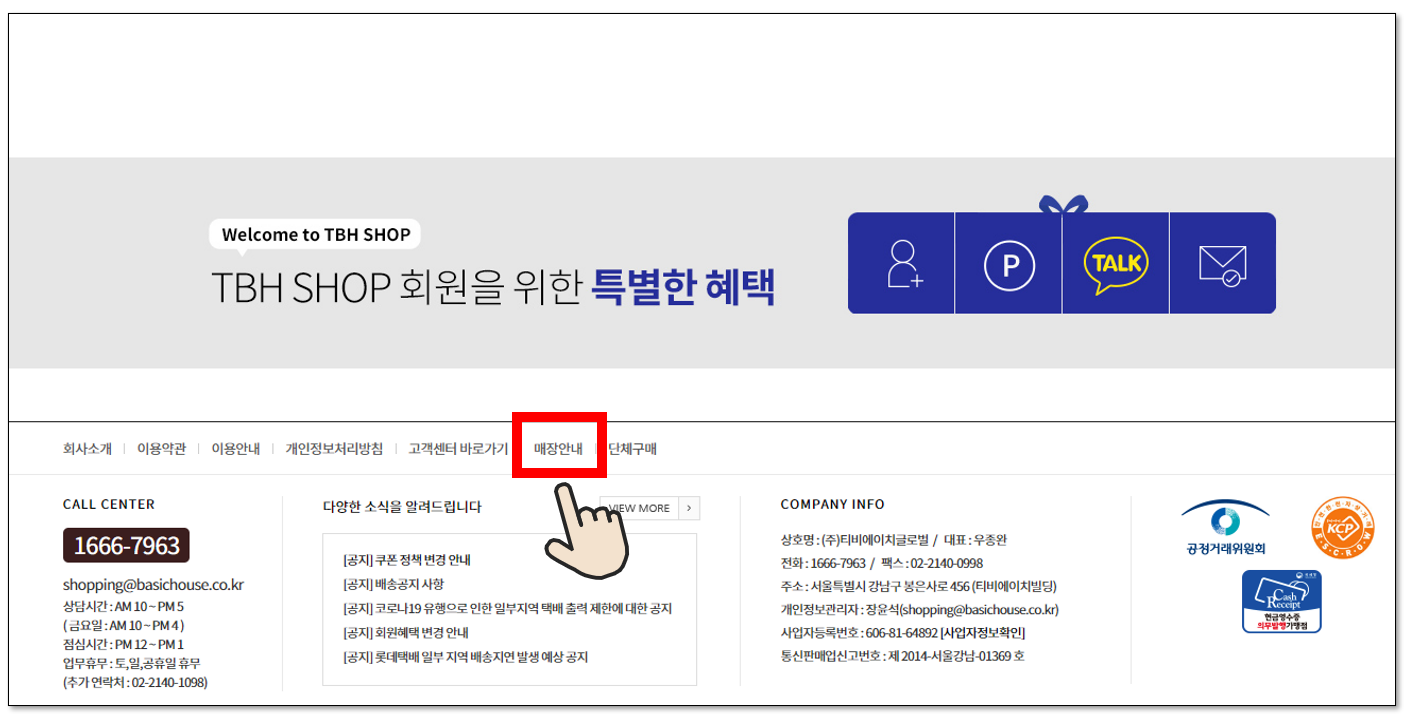Viewport: 1413px width, 721px height.
Task: Open the 롯데택배 배송지연 notice
Action: pyautogui.click(x=465, y=657)
